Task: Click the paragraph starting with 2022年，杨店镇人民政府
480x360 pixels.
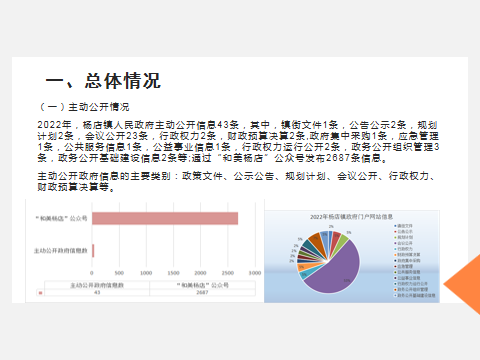Action: tap(238, 141)
